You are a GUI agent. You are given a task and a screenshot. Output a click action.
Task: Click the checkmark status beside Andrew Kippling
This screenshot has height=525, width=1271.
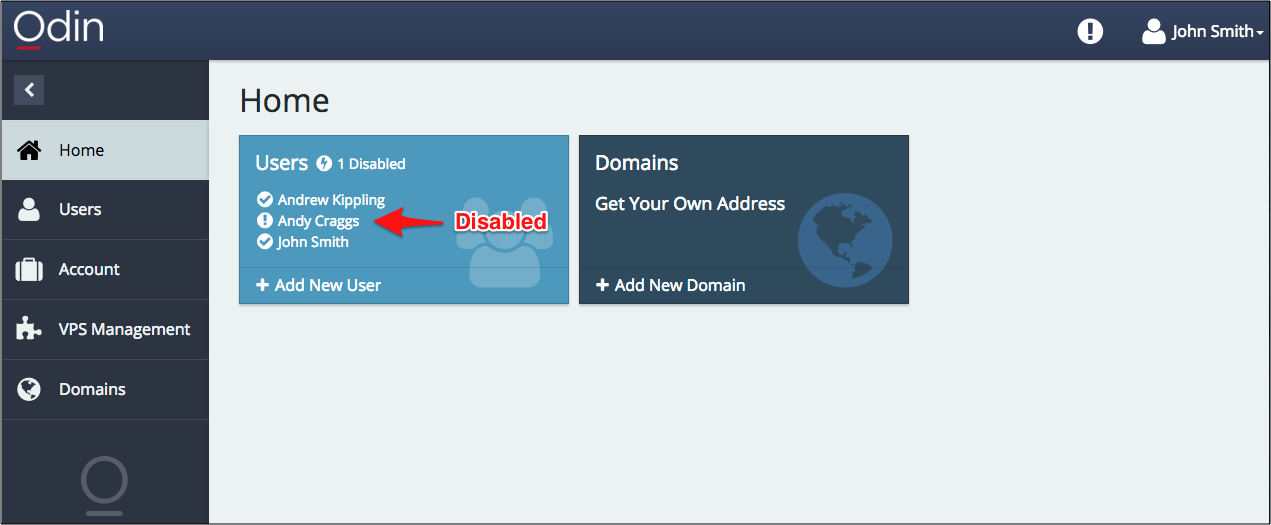tap(265, 200)
